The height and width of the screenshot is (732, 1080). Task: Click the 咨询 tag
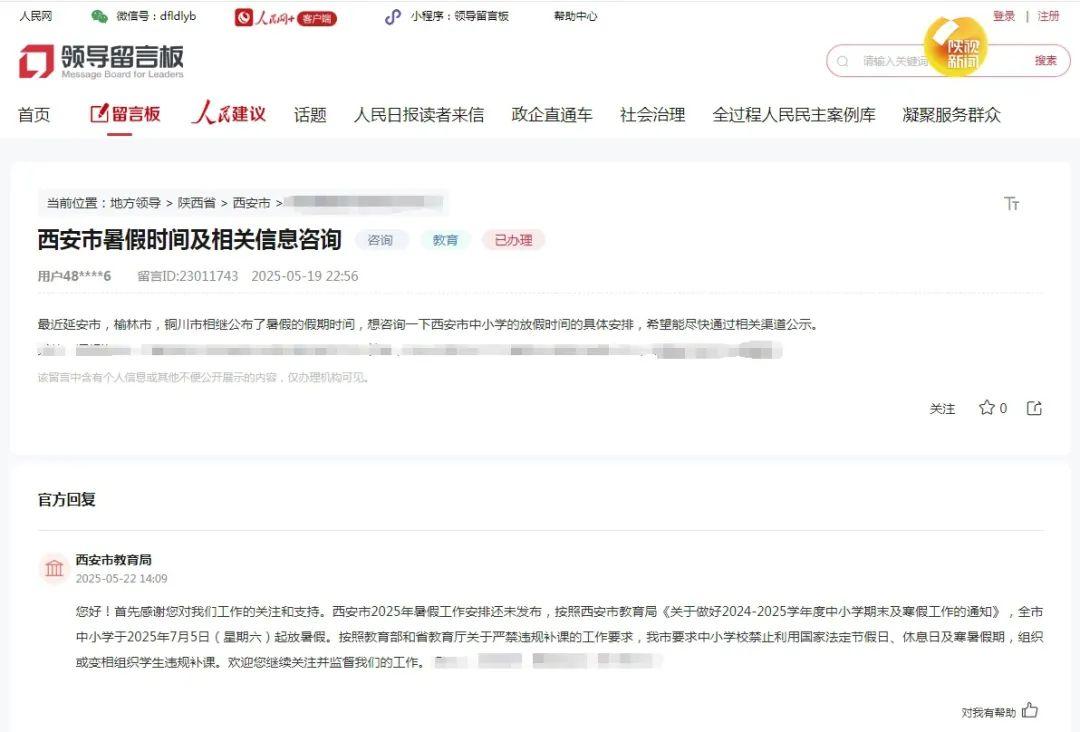(381, 240)
